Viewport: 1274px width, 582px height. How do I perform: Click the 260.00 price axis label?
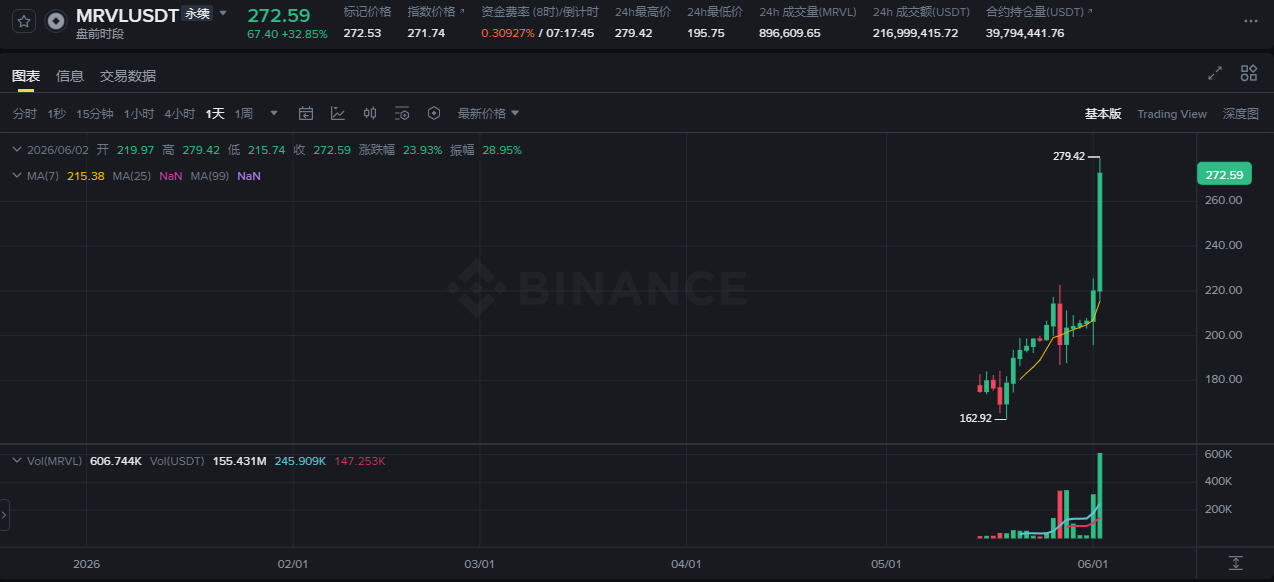click(1224, 200)
